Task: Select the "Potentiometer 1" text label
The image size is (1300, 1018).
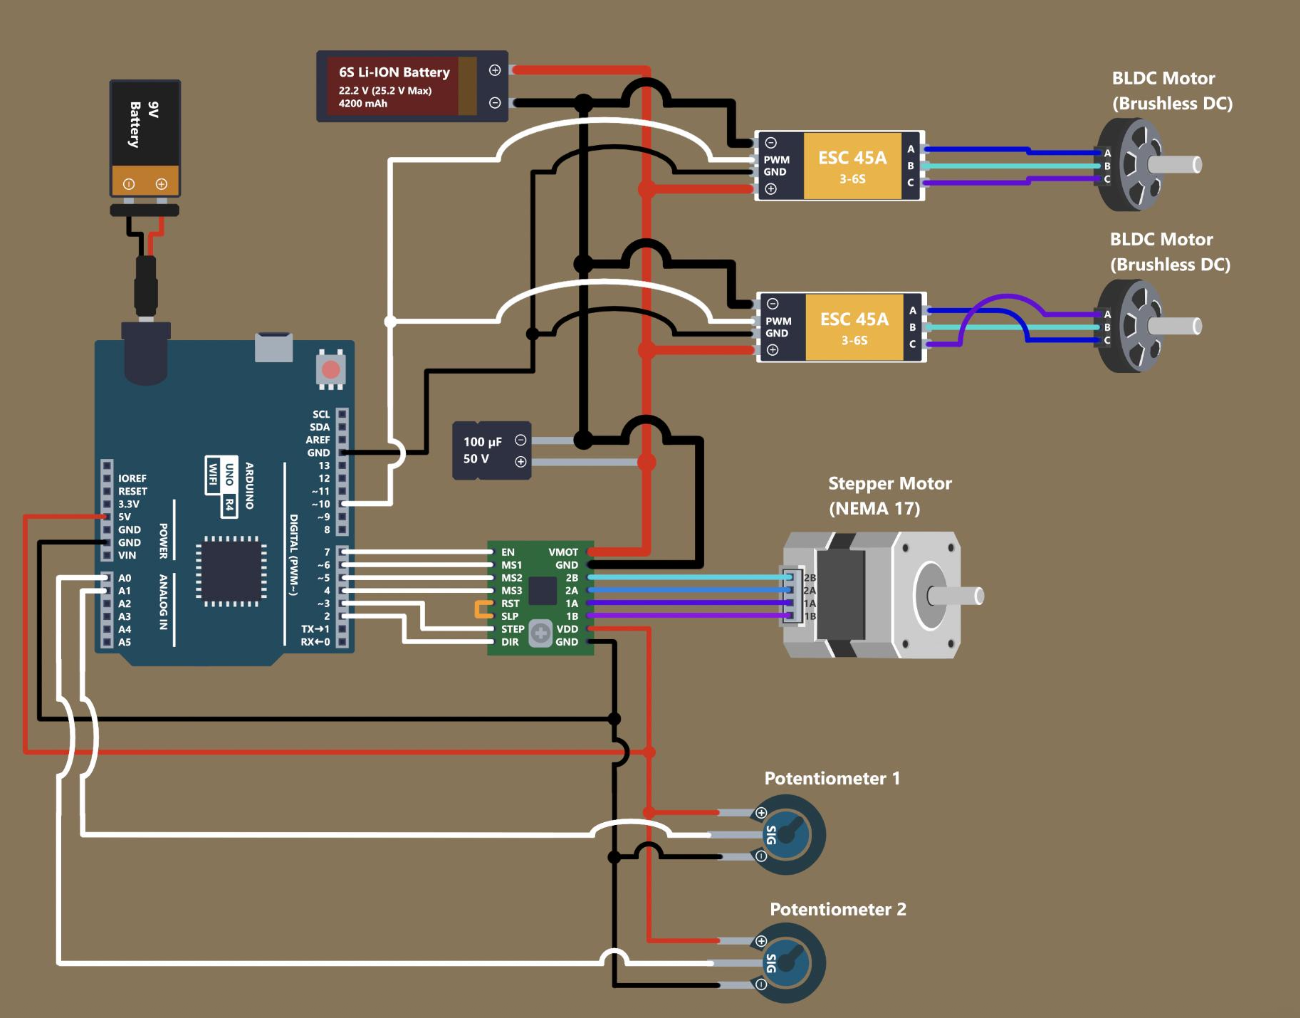Action: point(832,779)
